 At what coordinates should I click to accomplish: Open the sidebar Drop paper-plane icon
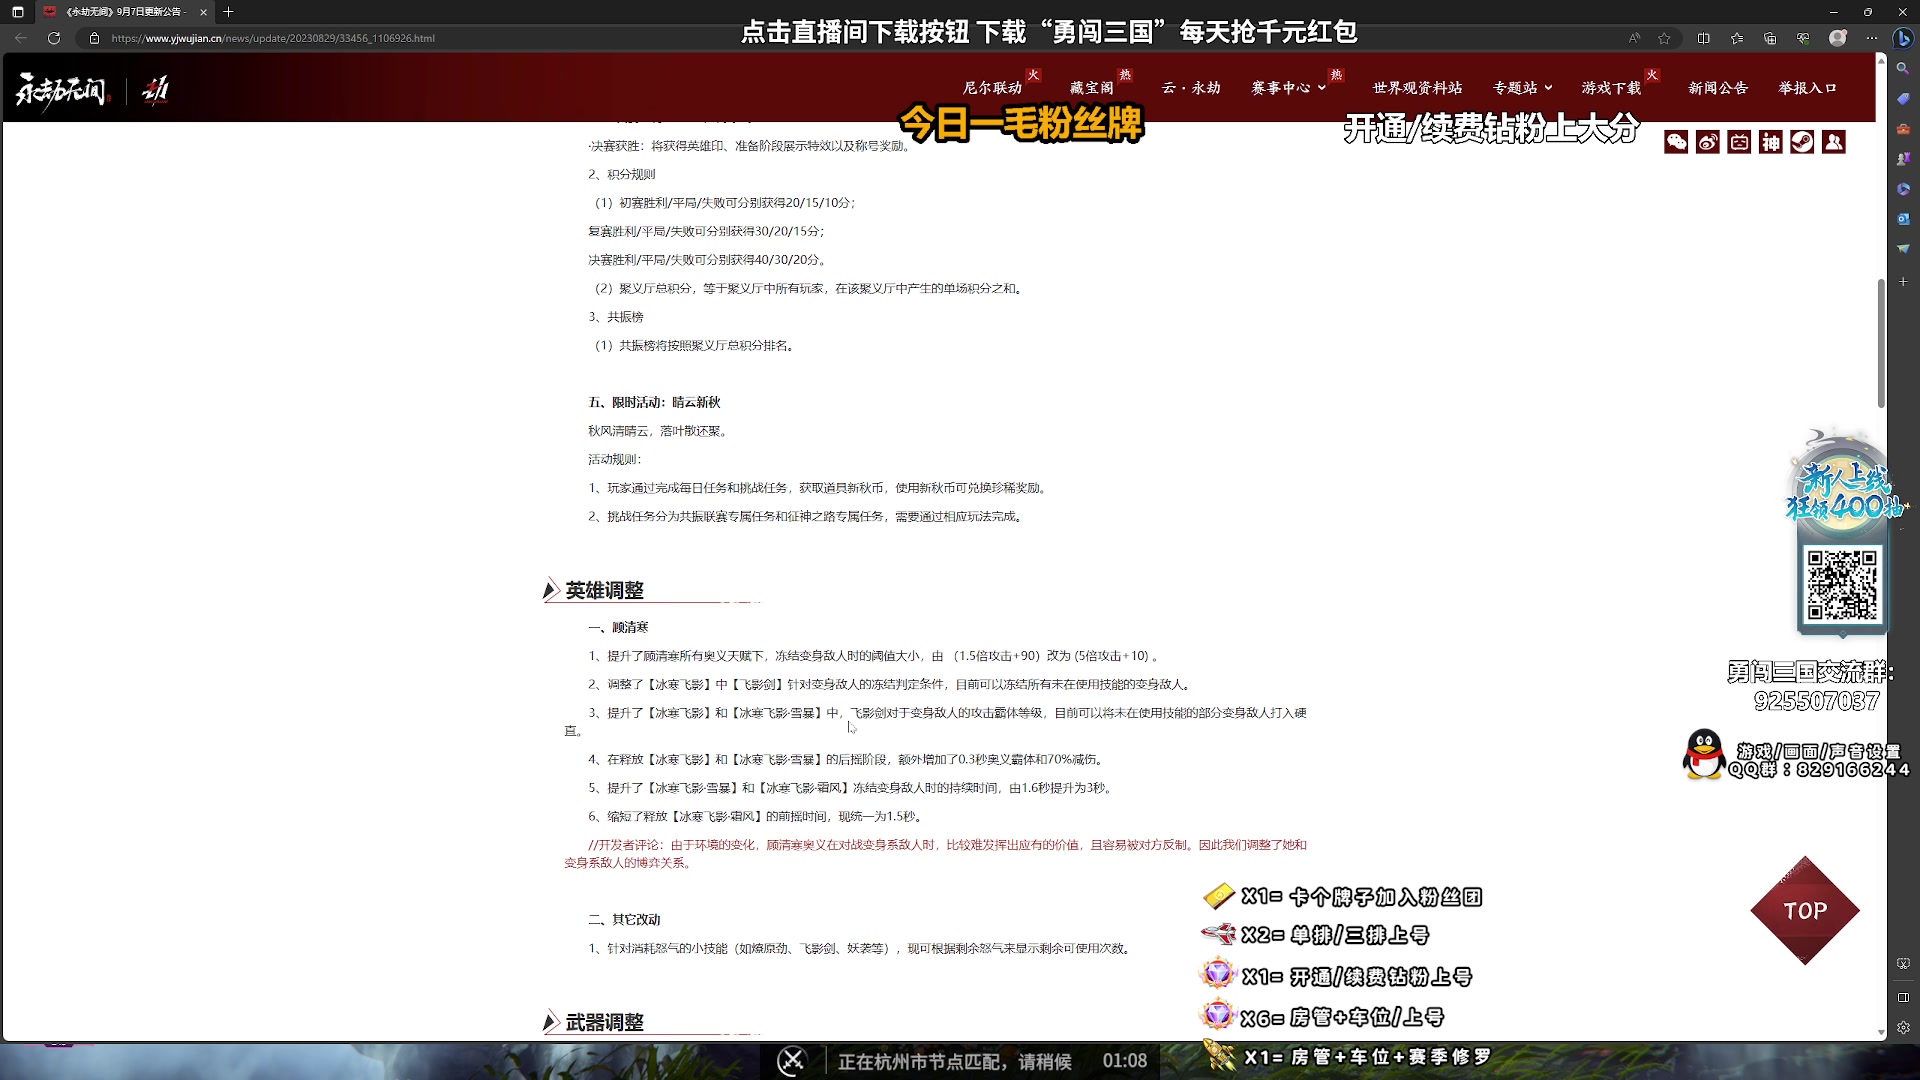[x=1903, y=248]
